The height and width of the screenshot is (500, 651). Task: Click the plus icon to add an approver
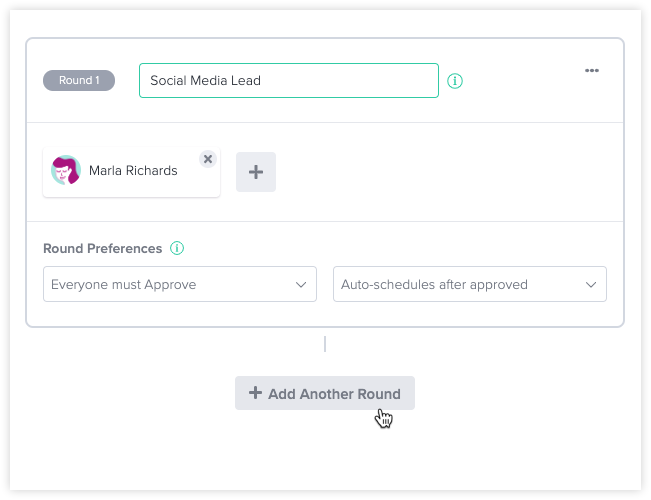point(256,172)
